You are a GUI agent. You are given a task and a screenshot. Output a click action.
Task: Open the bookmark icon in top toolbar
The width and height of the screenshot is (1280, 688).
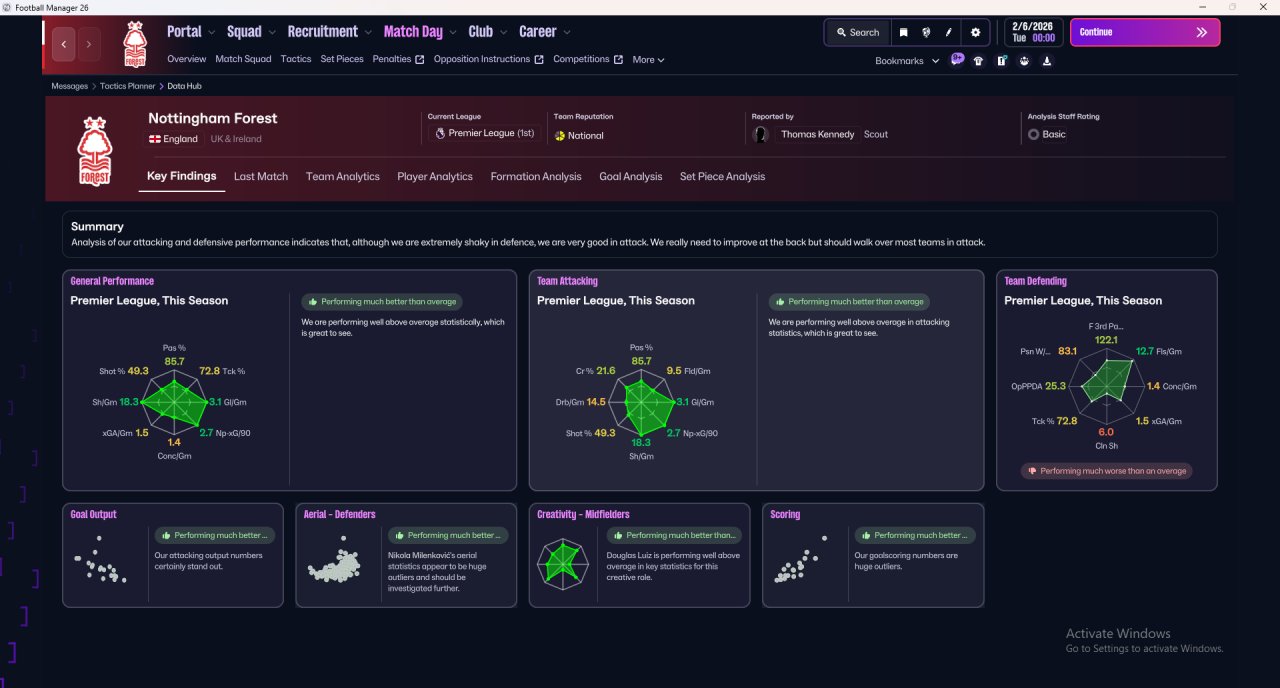tap(903, 32)
